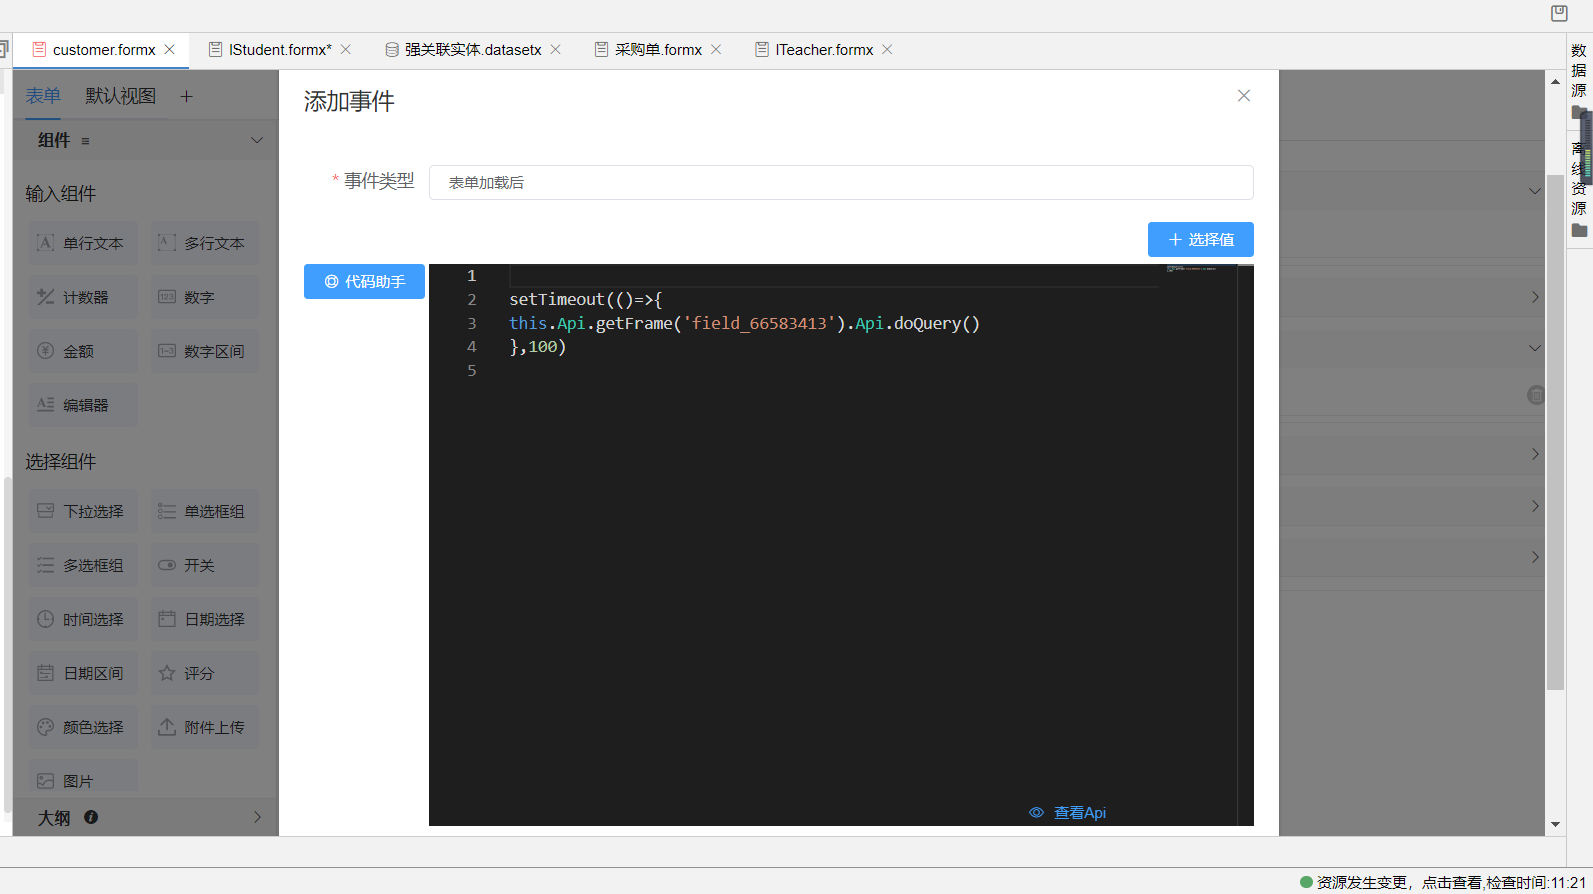Image resolution: width=1593 pixels, height=894 pixels.
Task: Click the 选择值 button
Action: point(1200,240)
